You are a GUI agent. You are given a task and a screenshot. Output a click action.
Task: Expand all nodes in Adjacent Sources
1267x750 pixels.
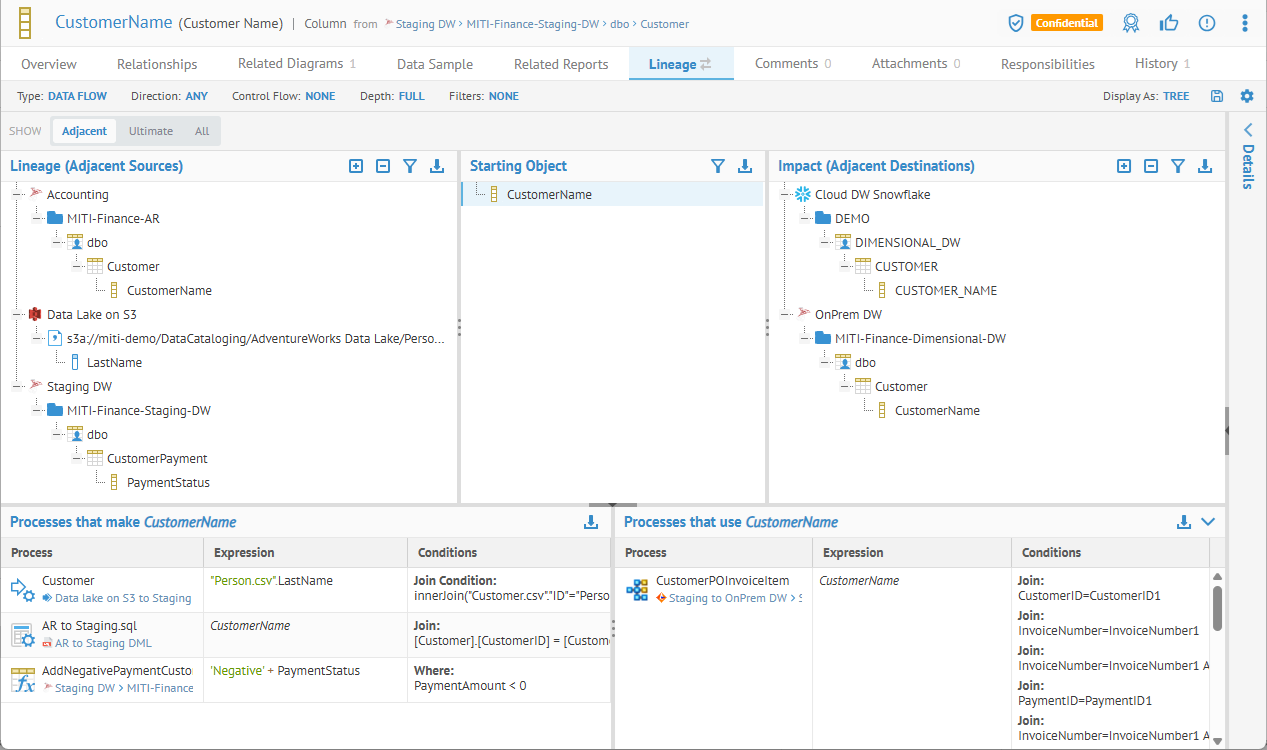click(356, 166)
